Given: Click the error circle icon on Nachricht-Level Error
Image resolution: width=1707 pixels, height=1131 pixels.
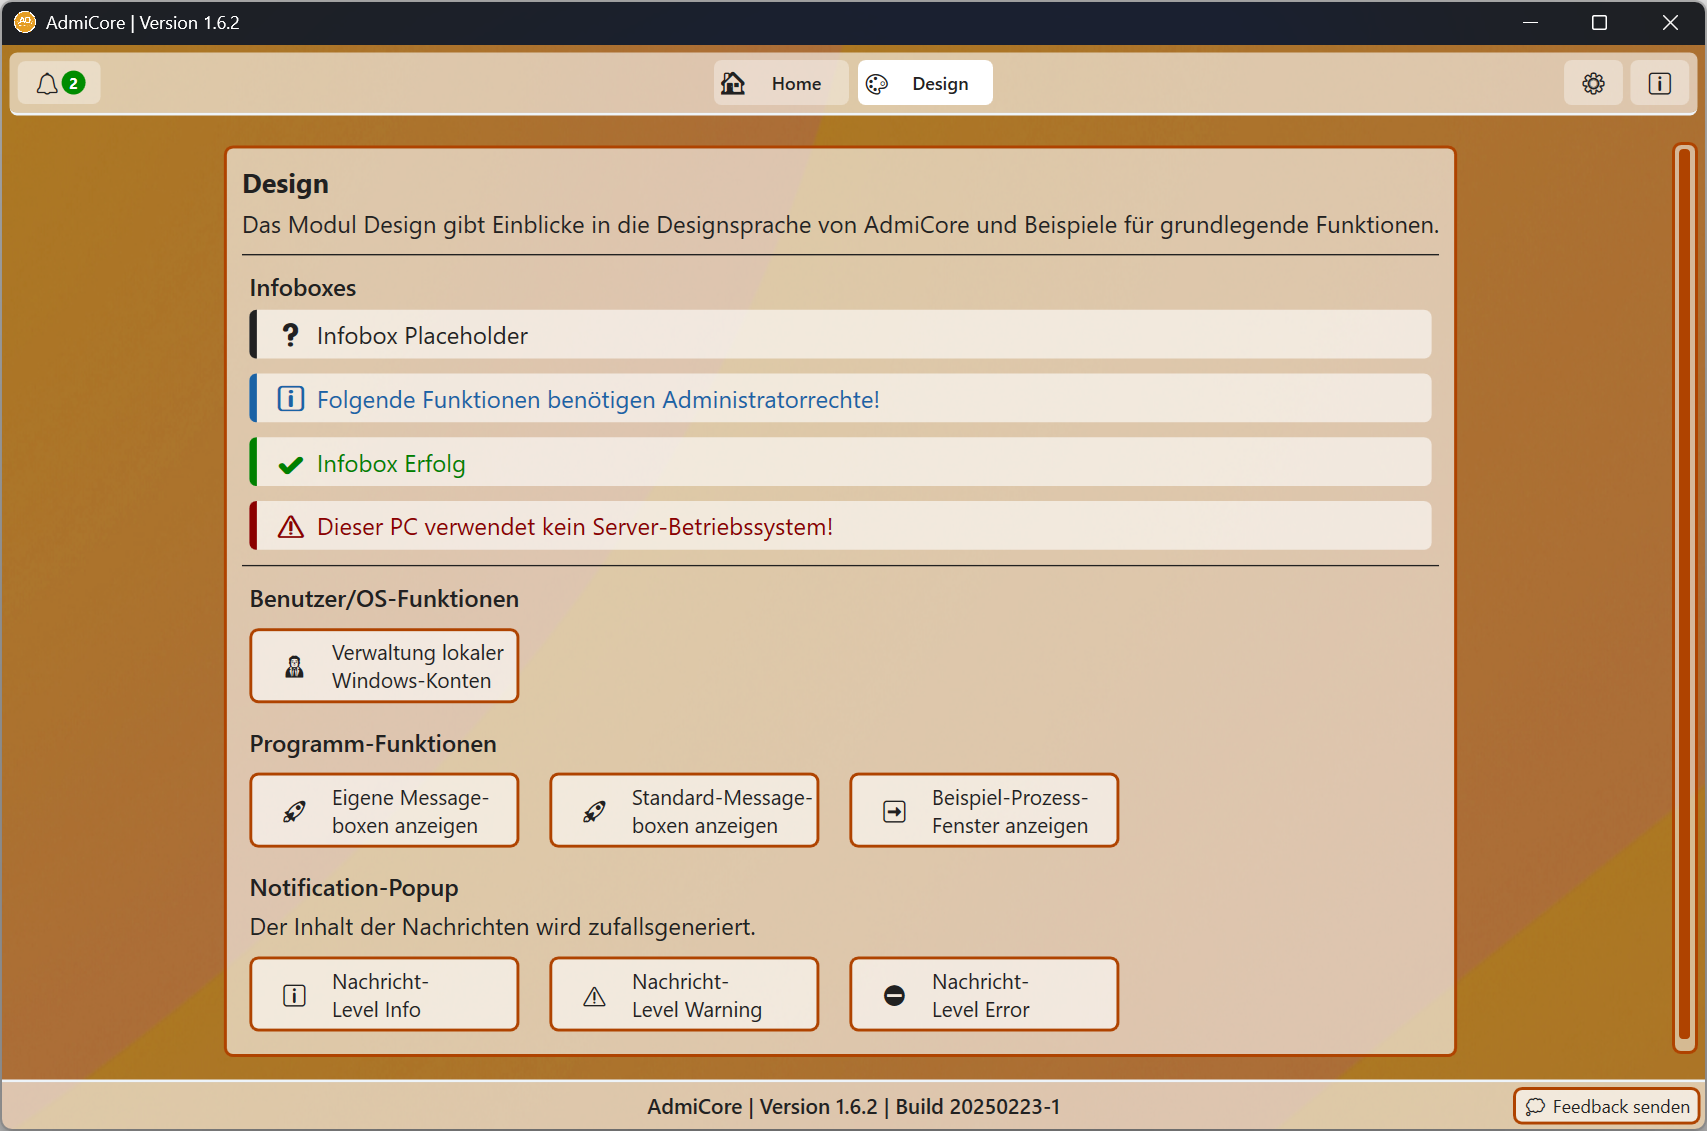Looking at the screenshot, I should pos(894,995).
